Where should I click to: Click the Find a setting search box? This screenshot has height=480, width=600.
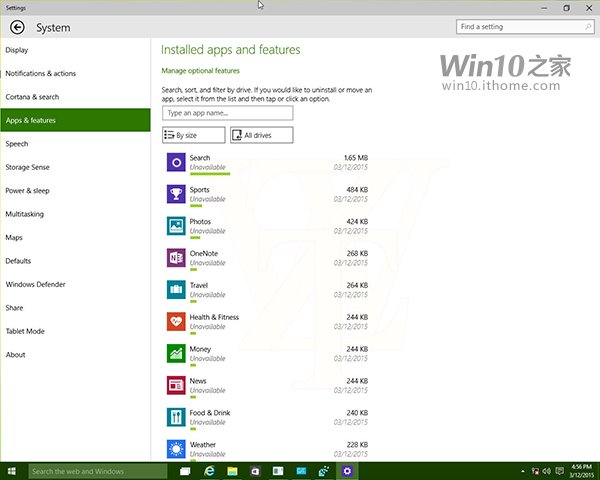tap(525, 27)
